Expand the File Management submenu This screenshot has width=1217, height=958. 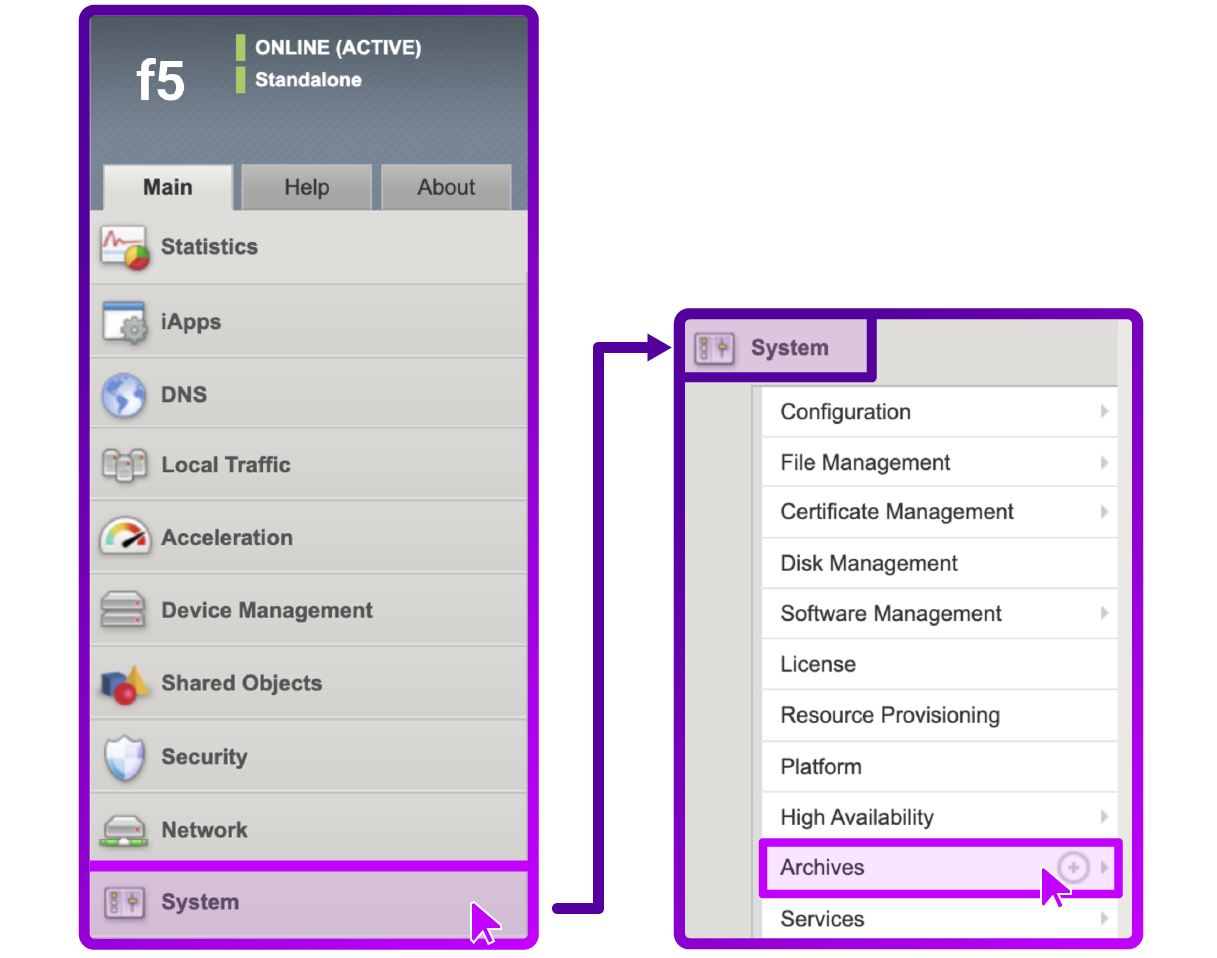click(1104, 462)
